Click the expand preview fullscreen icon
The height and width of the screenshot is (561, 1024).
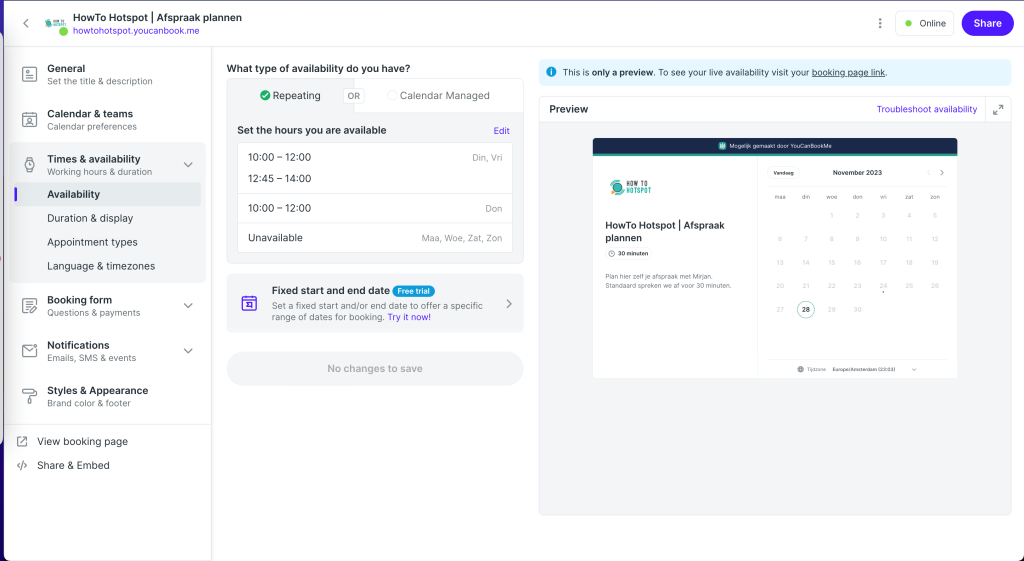998,110
